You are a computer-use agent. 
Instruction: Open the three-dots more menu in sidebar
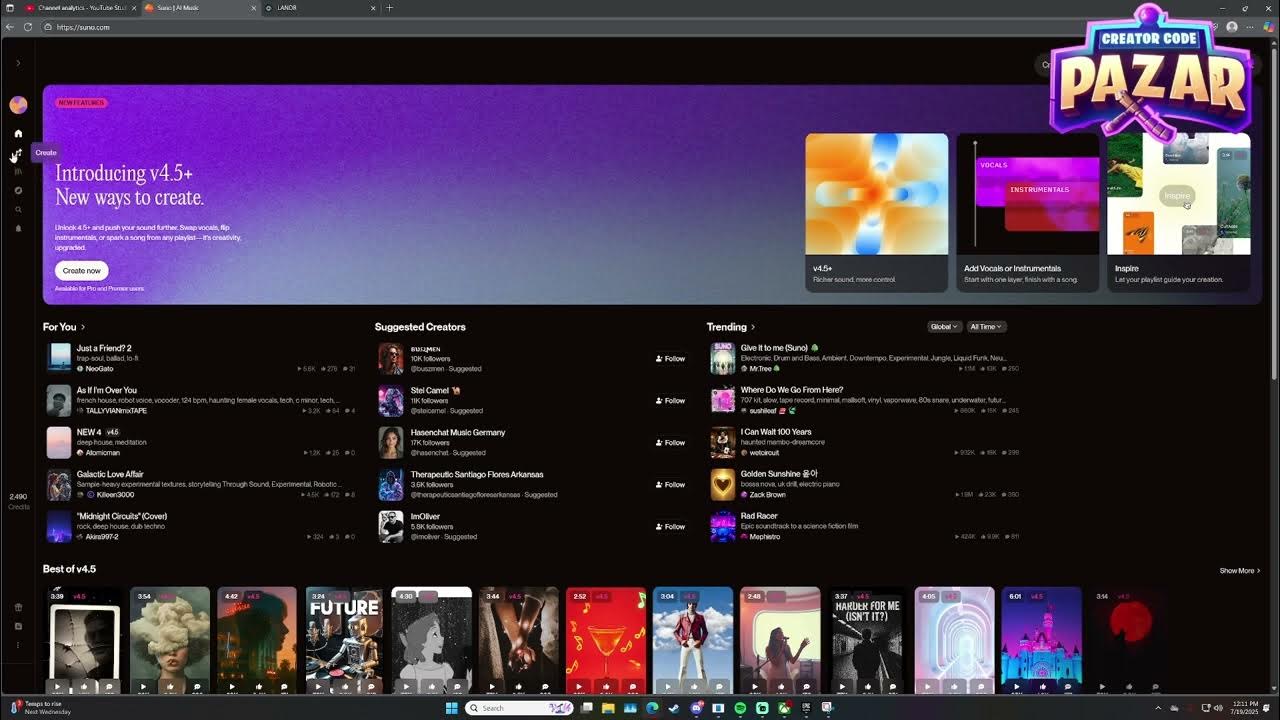pos(18,645)
